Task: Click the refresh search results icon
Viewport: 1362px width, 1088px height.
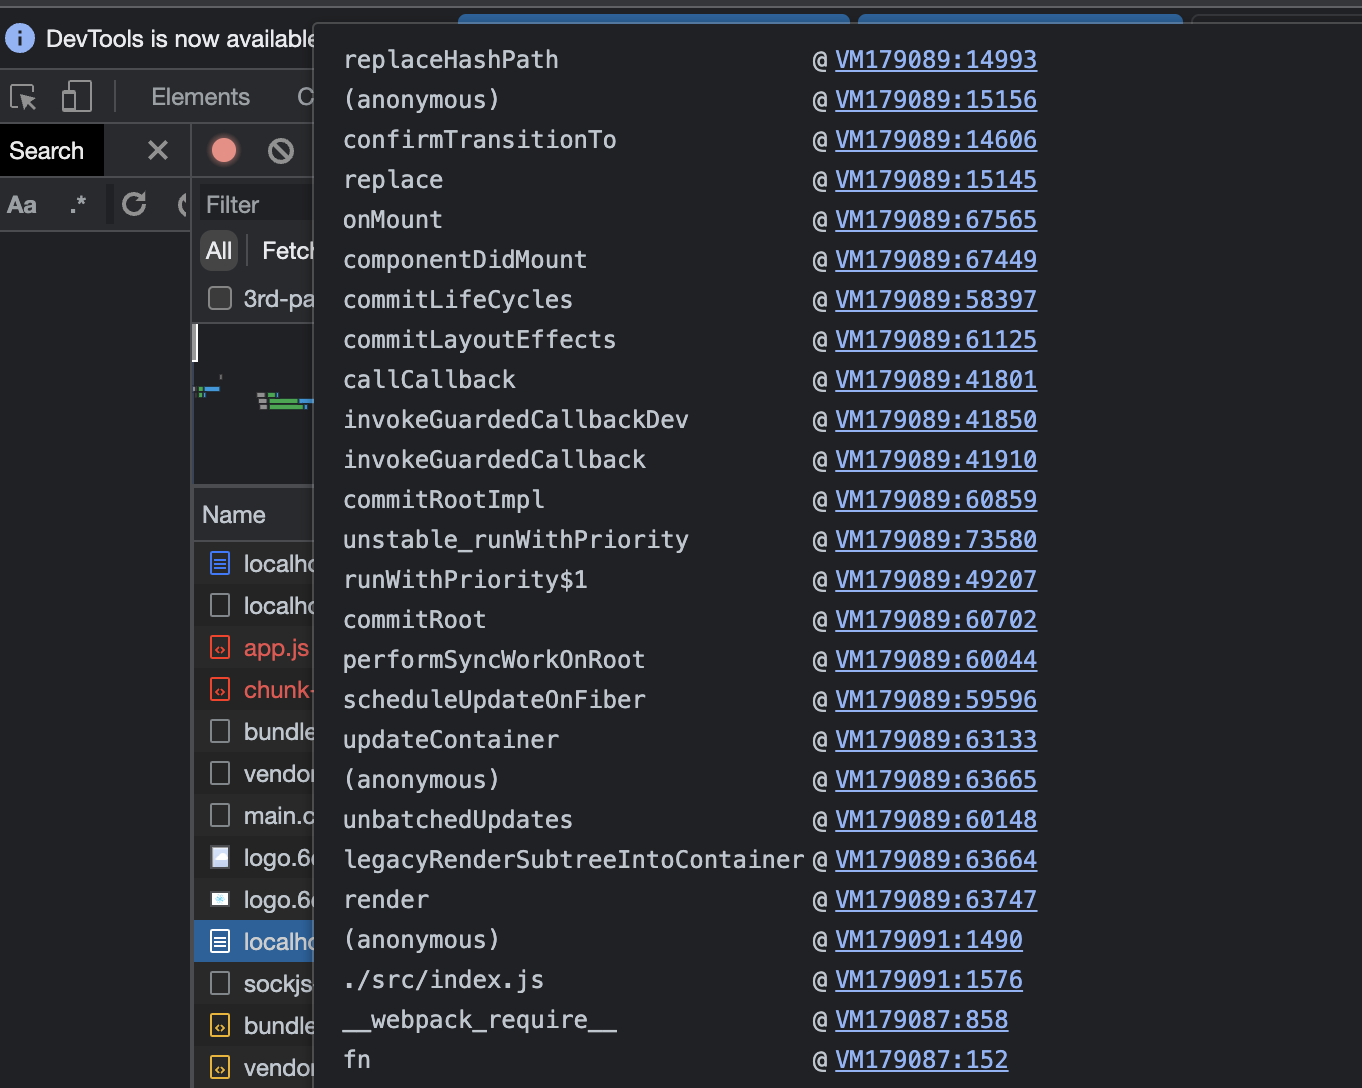Action: pyautogui.click(x=134, y=204)
